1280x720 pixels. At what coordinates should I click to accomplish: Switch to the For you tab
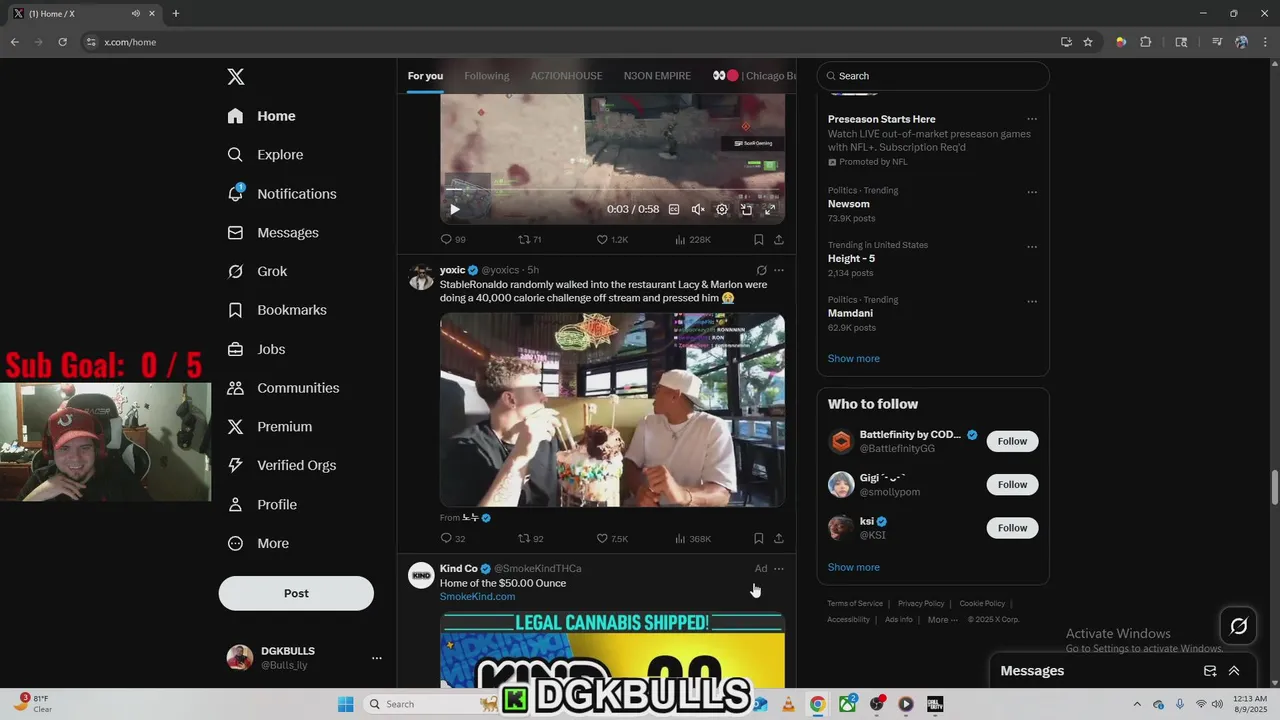coord(425,76)
